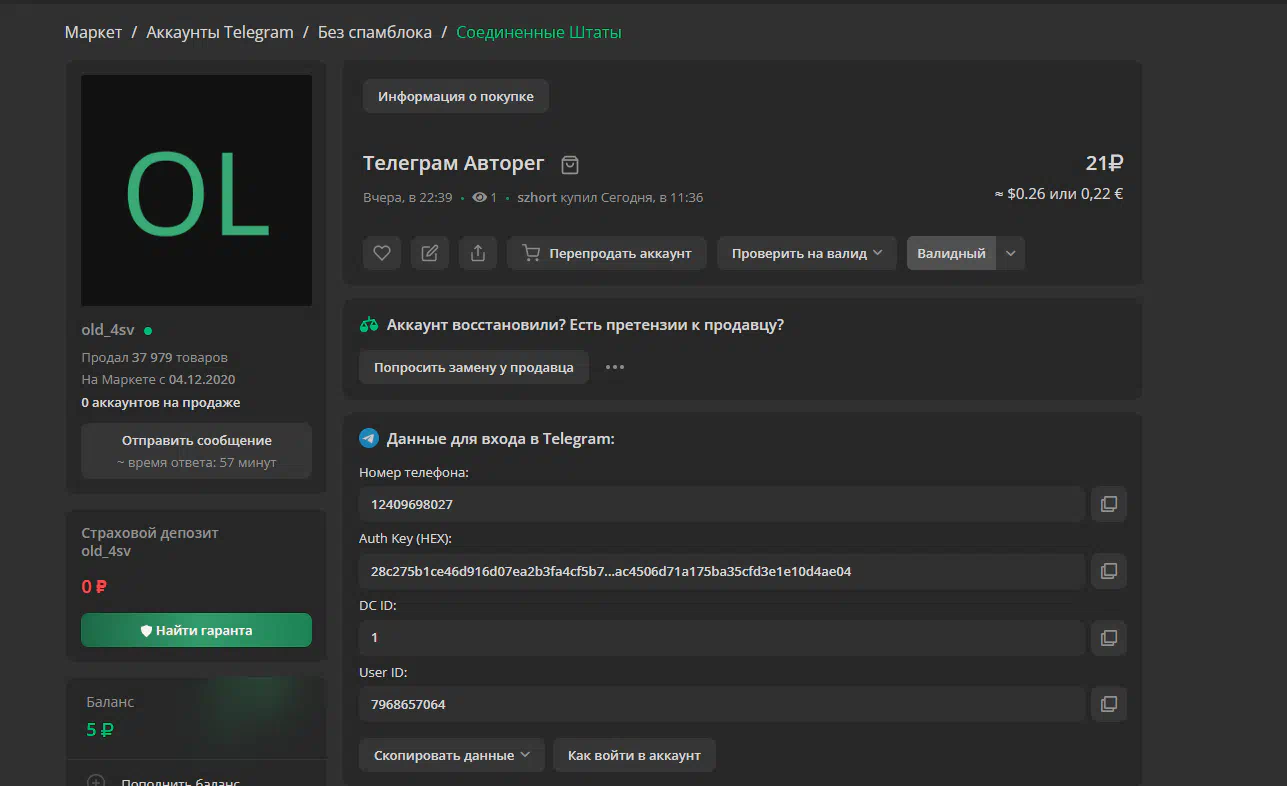Click Продал 37 979 товаров text
1287x786 pixels.
154,357
